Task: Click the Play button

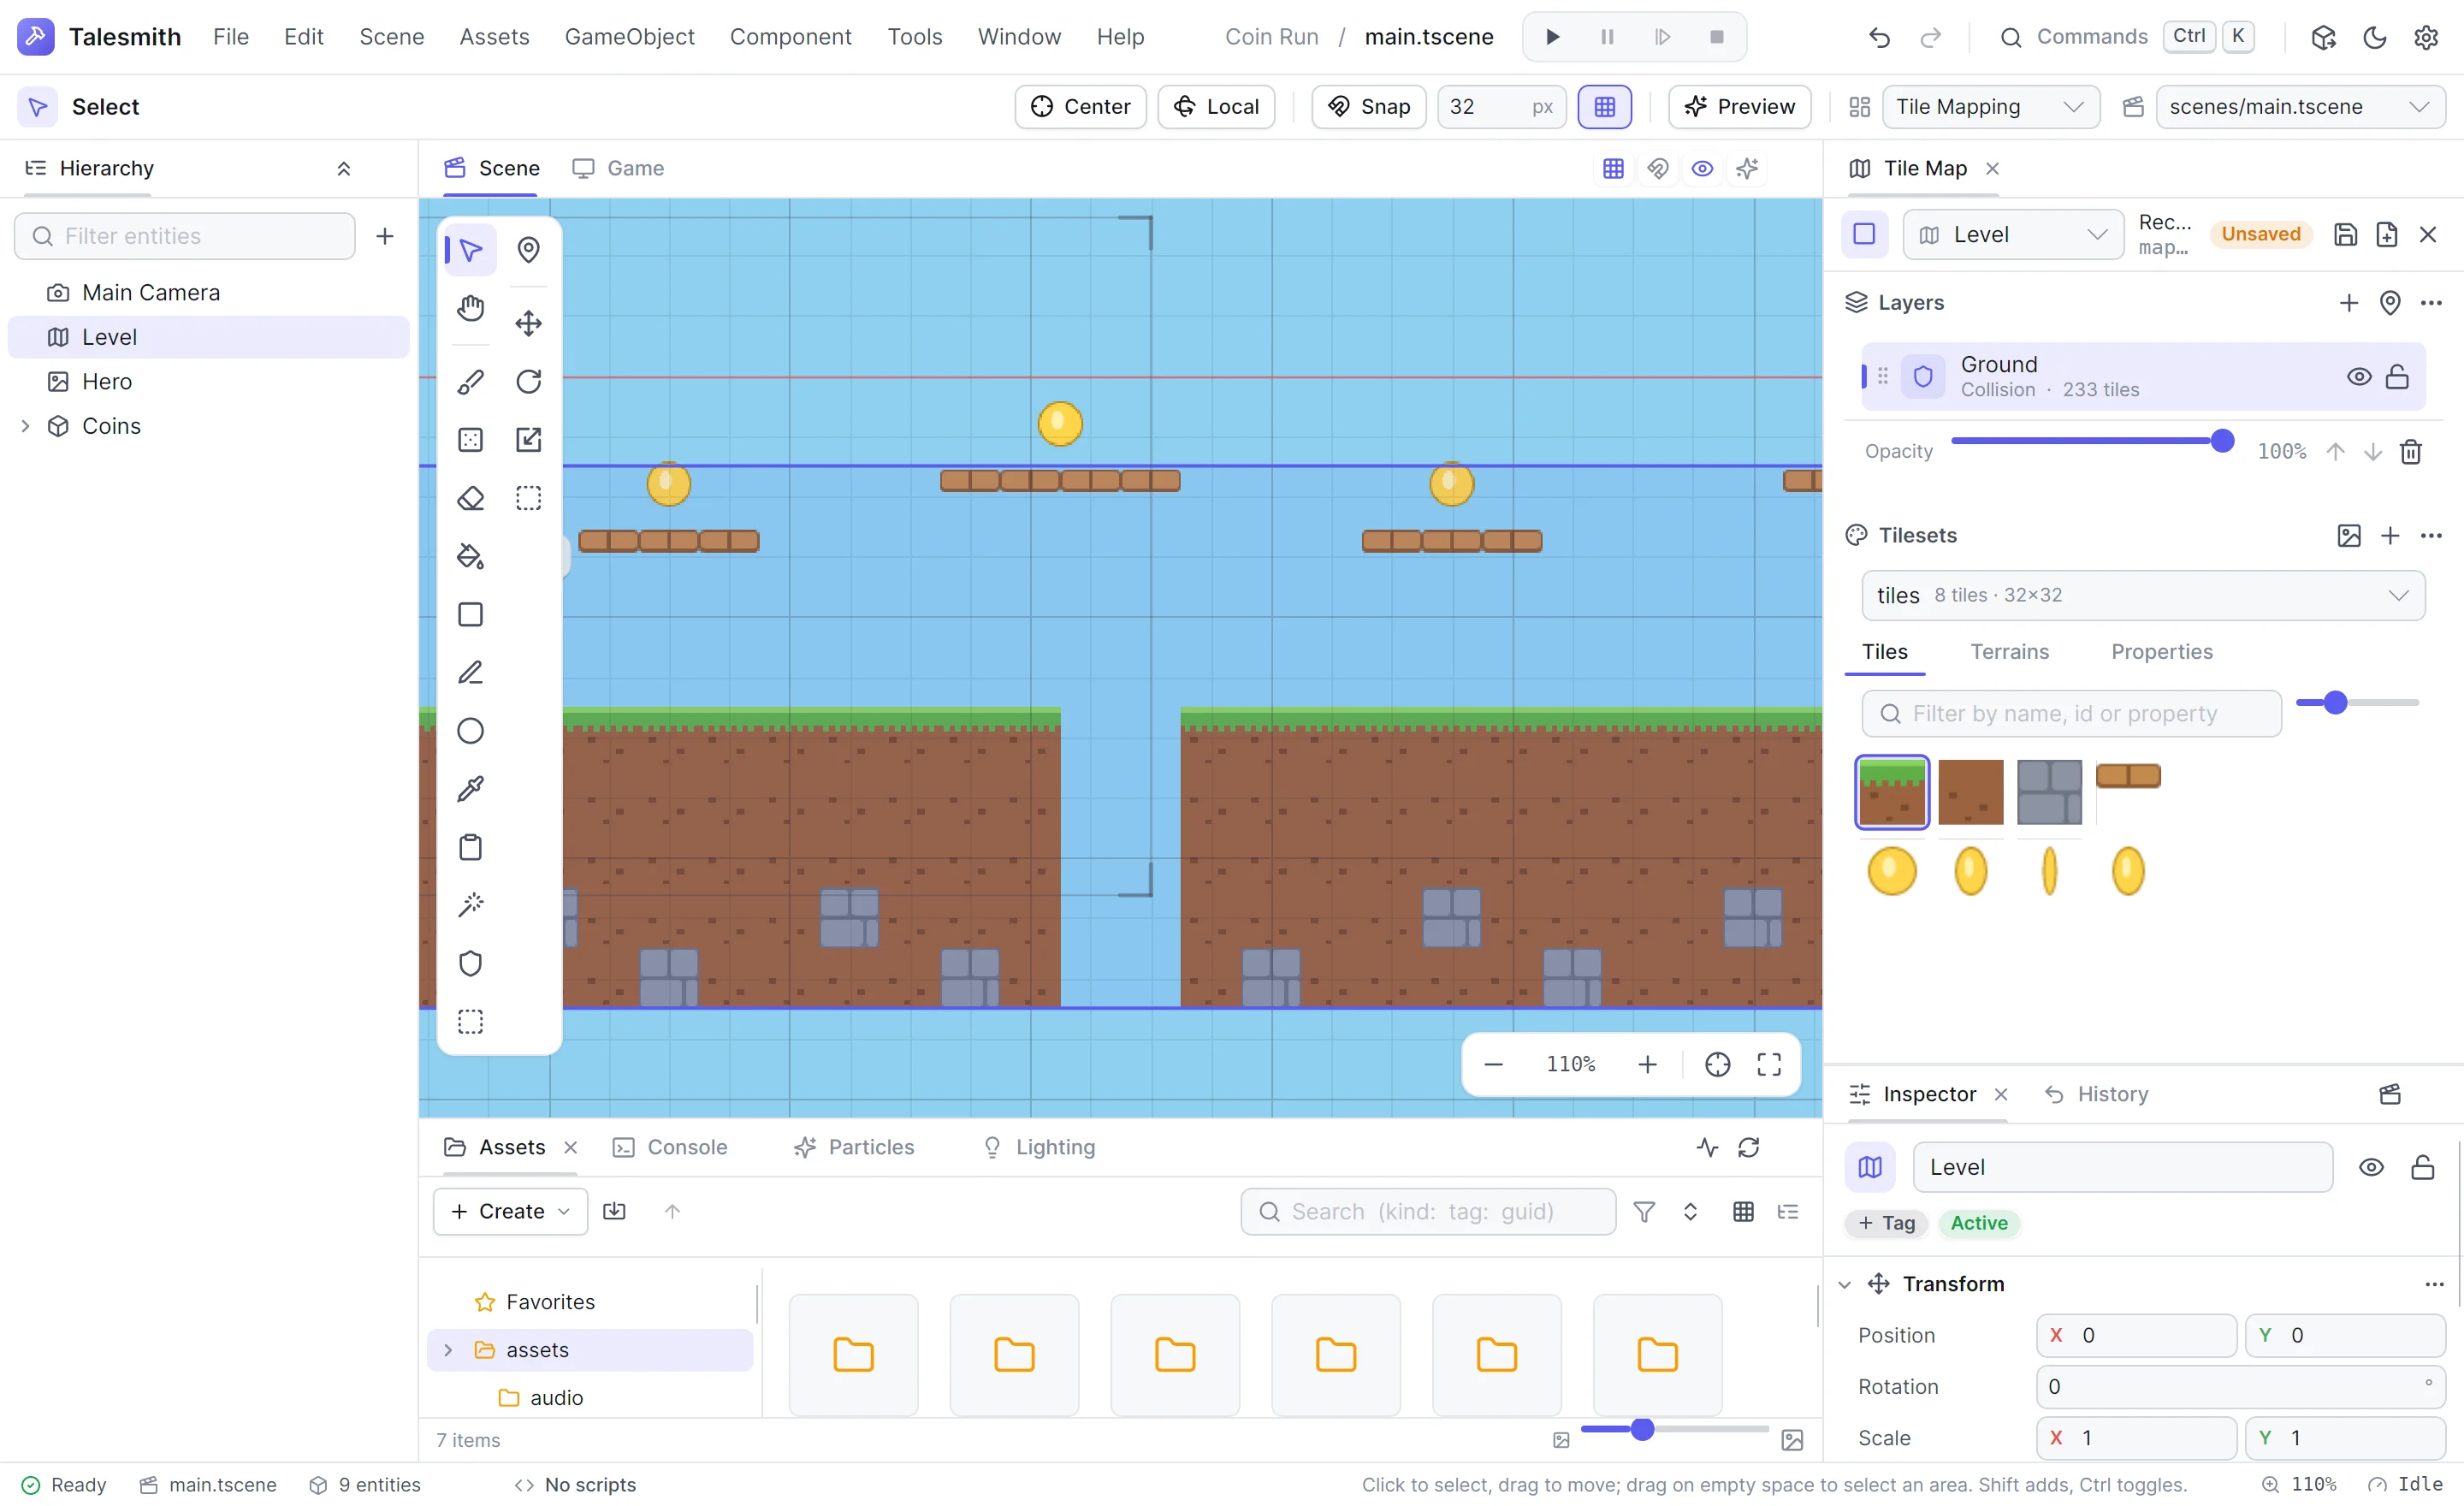Action: click(x=1552, y=37)
